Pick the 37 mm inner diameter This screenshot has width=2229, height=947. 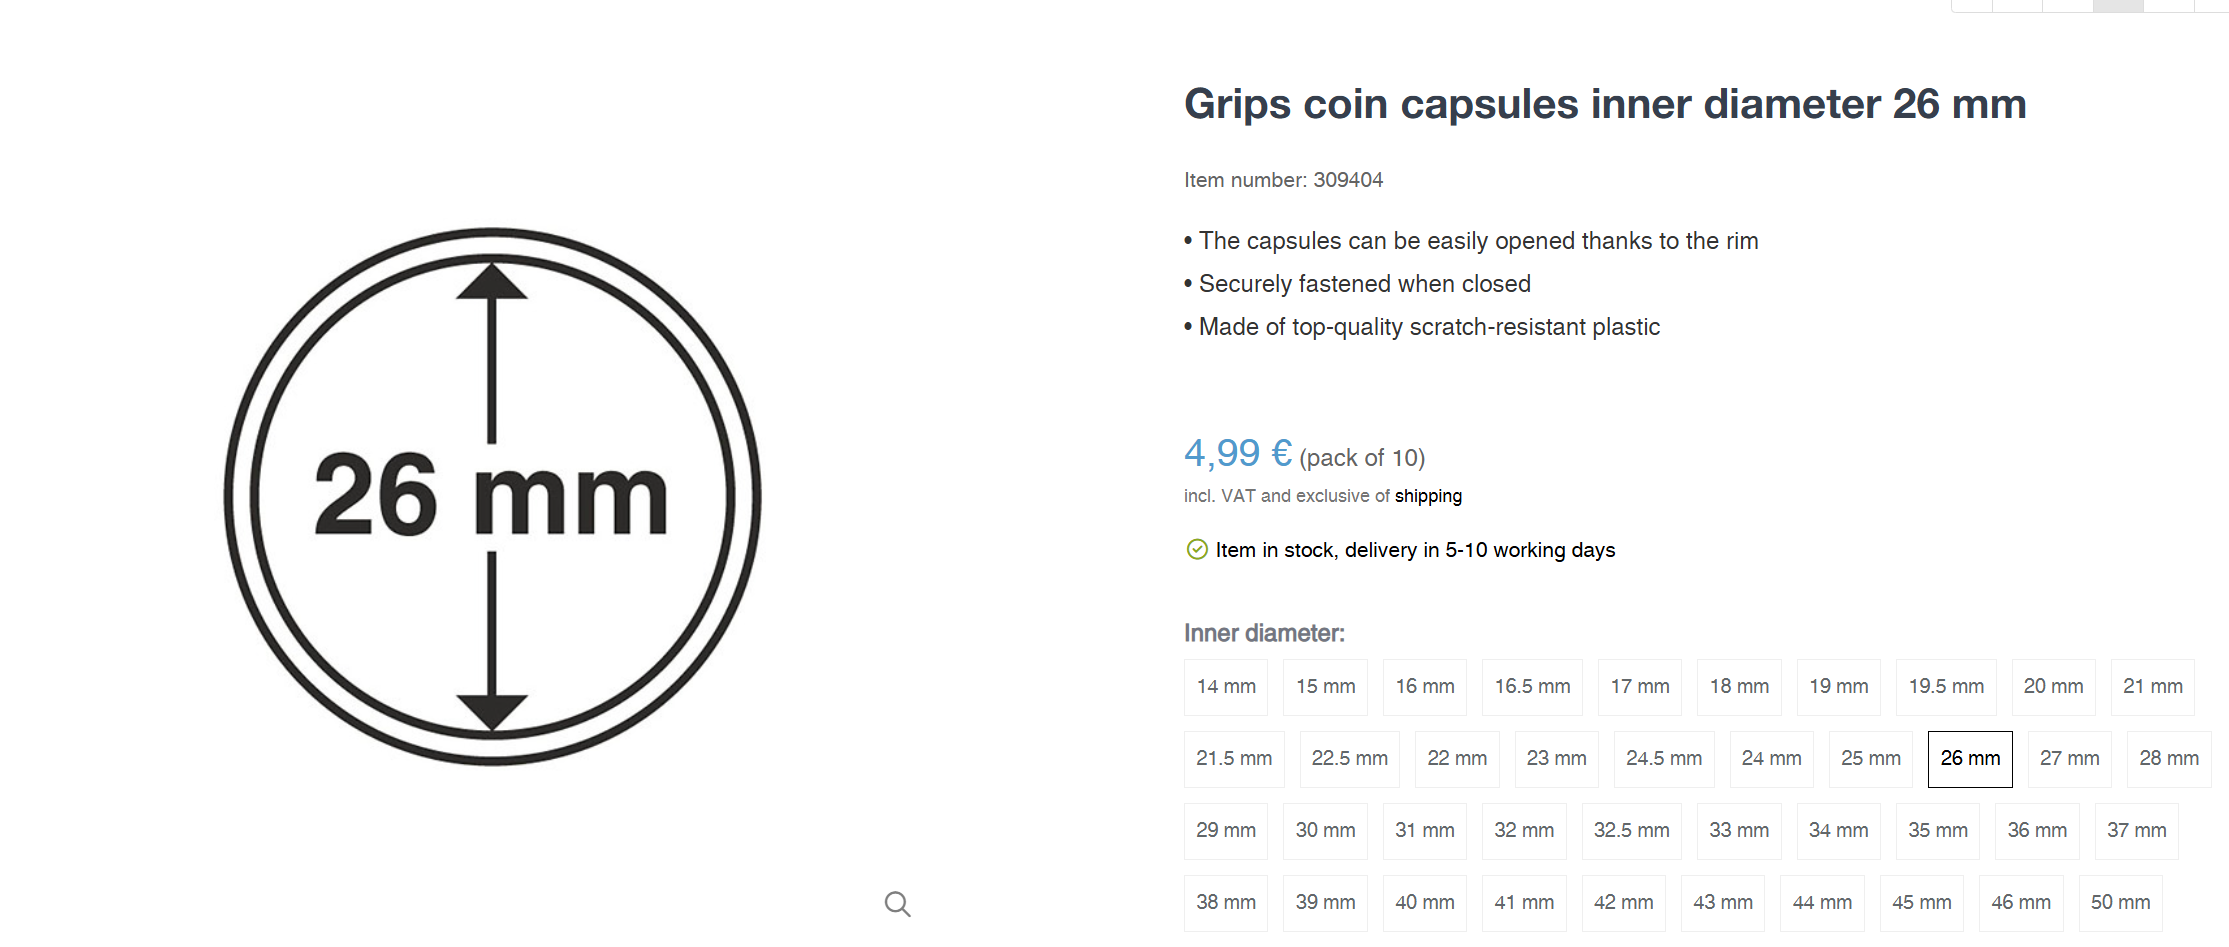2136,831
